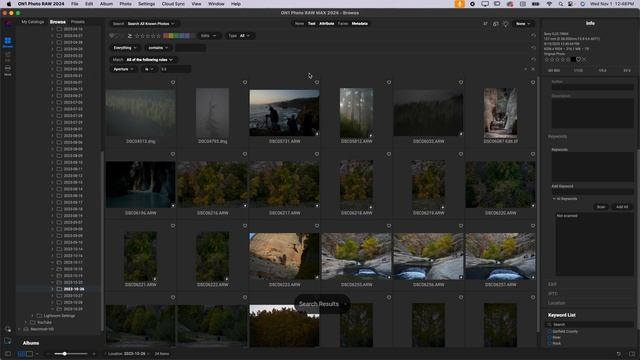This screenshot has width=640, height=360.
Task: Open macOS Control Center icon
Action: click(x=570, y=4)
